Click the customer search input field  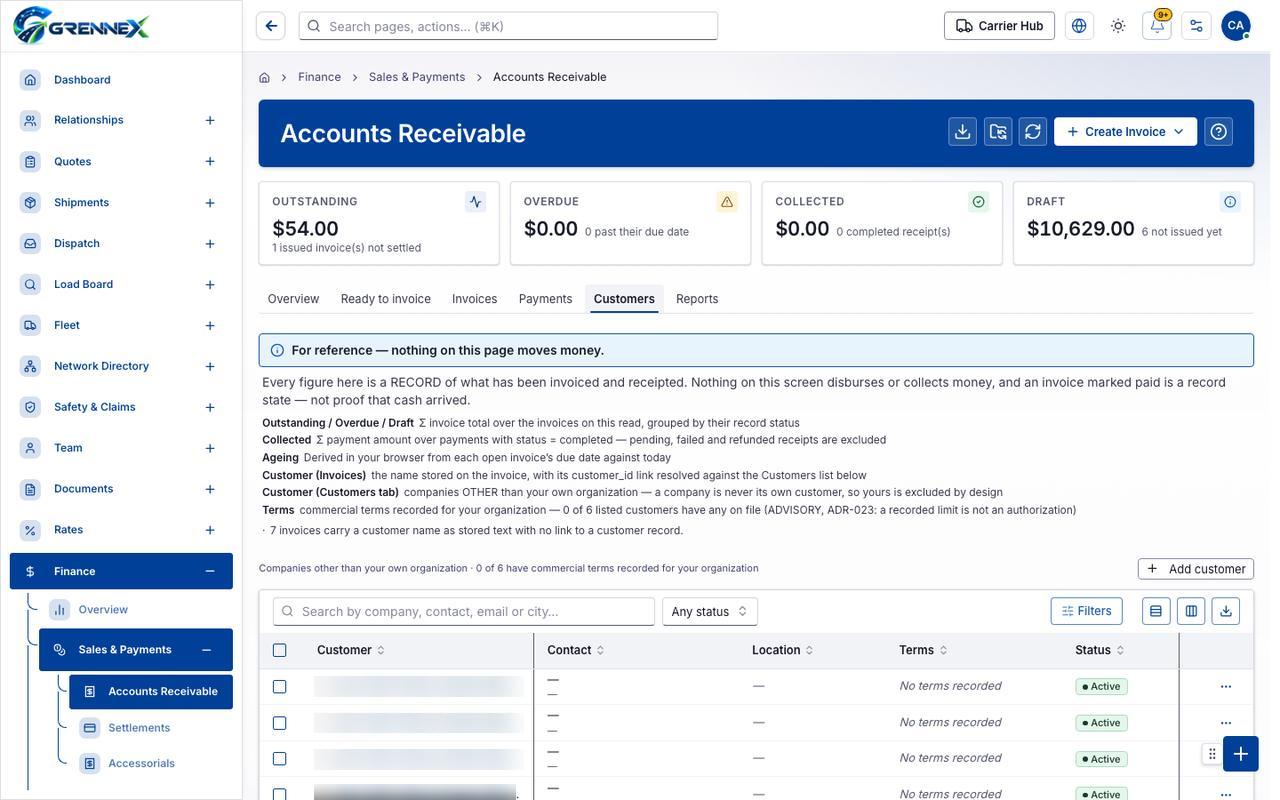464,612
